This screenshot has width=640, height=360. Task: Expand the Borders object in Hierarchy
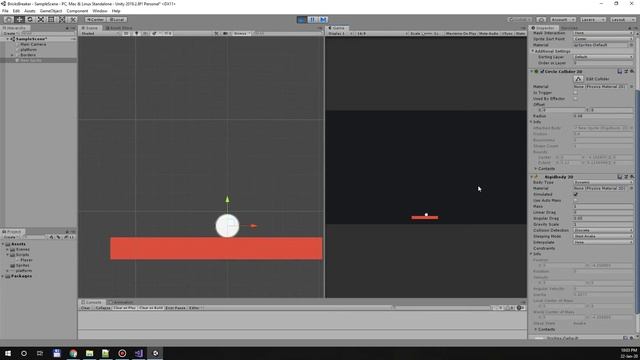(12, 55)
